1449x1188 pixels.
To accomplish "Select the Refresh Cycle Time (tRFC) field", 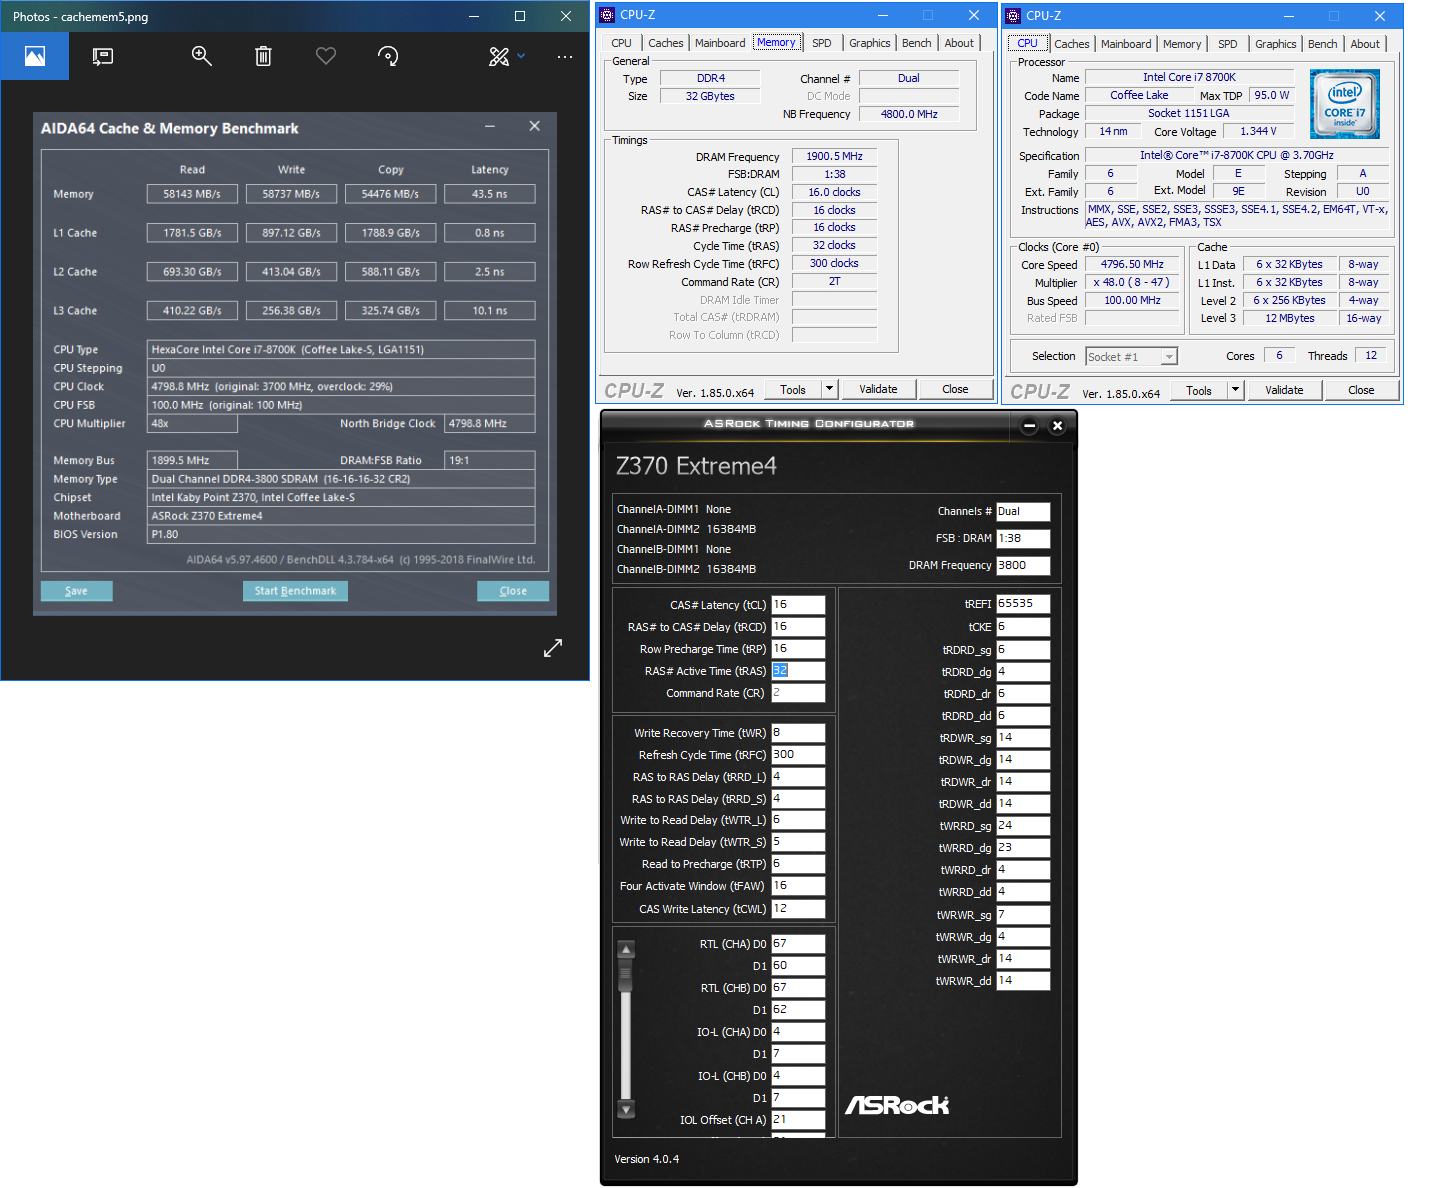I will (x=798, y=755).
